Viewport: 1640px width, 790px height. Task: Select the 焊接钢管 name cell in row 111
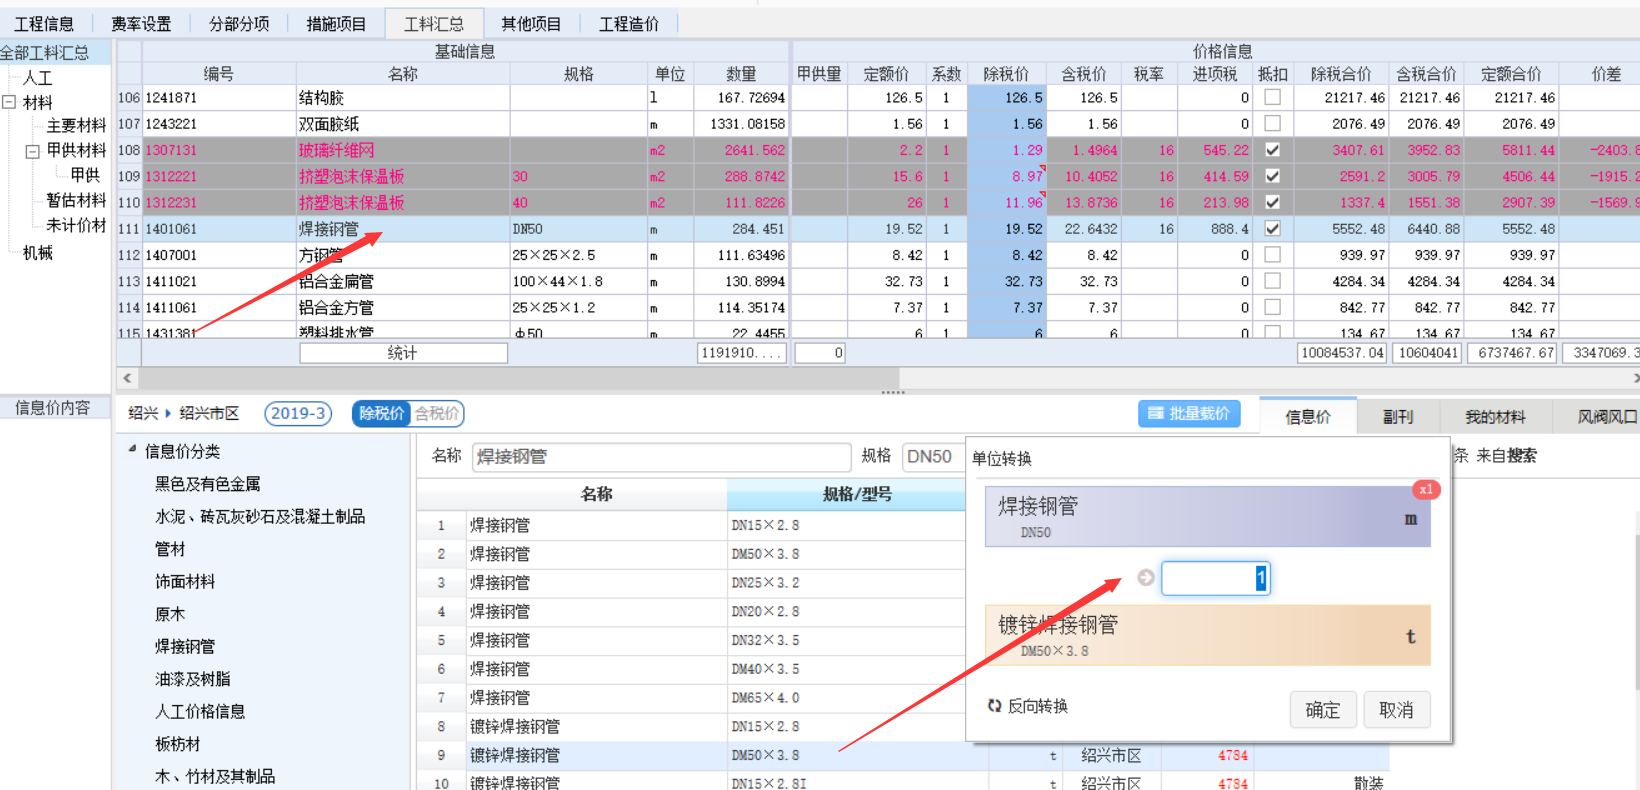(x=403, y=229)
